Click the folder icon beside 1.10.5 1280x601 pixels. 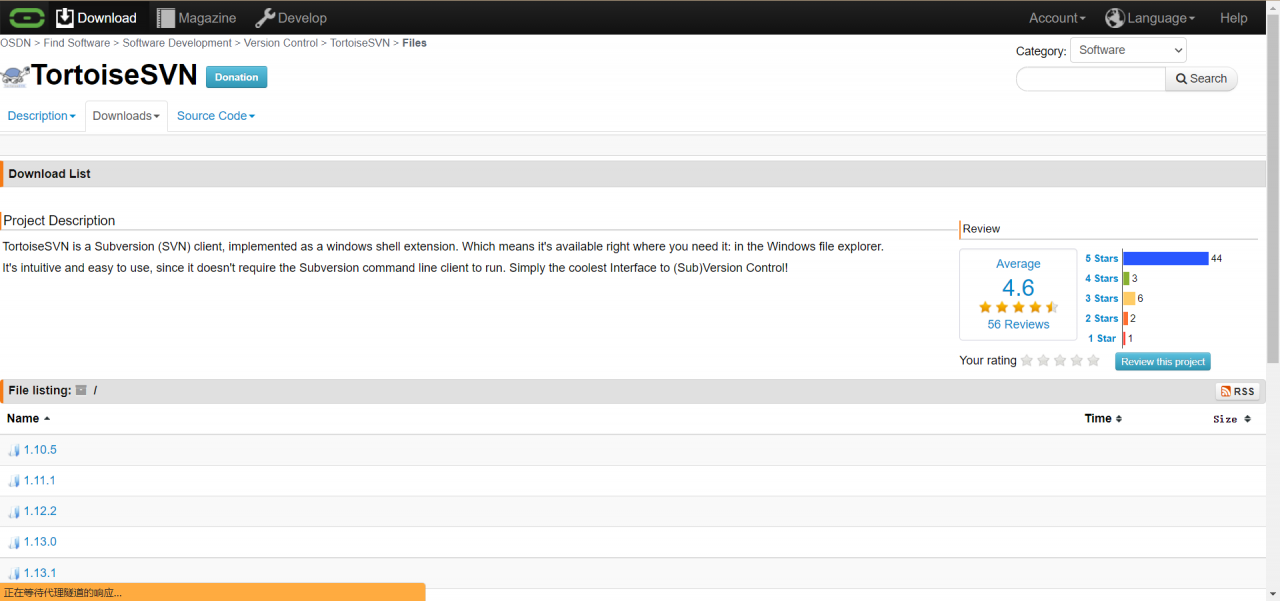[14, 450]
